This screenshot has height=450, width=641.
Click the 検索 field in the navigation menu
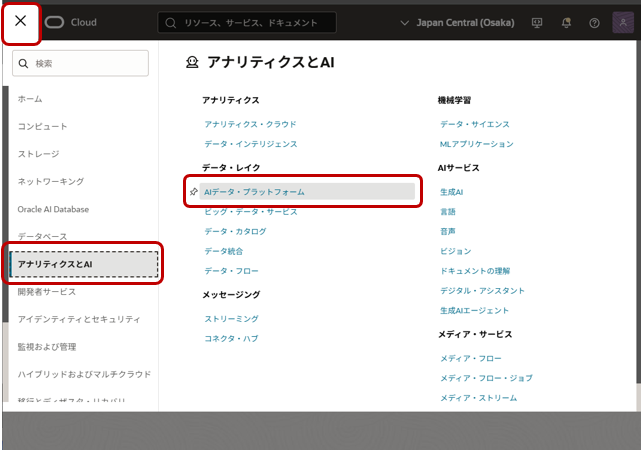pos(81,63)
